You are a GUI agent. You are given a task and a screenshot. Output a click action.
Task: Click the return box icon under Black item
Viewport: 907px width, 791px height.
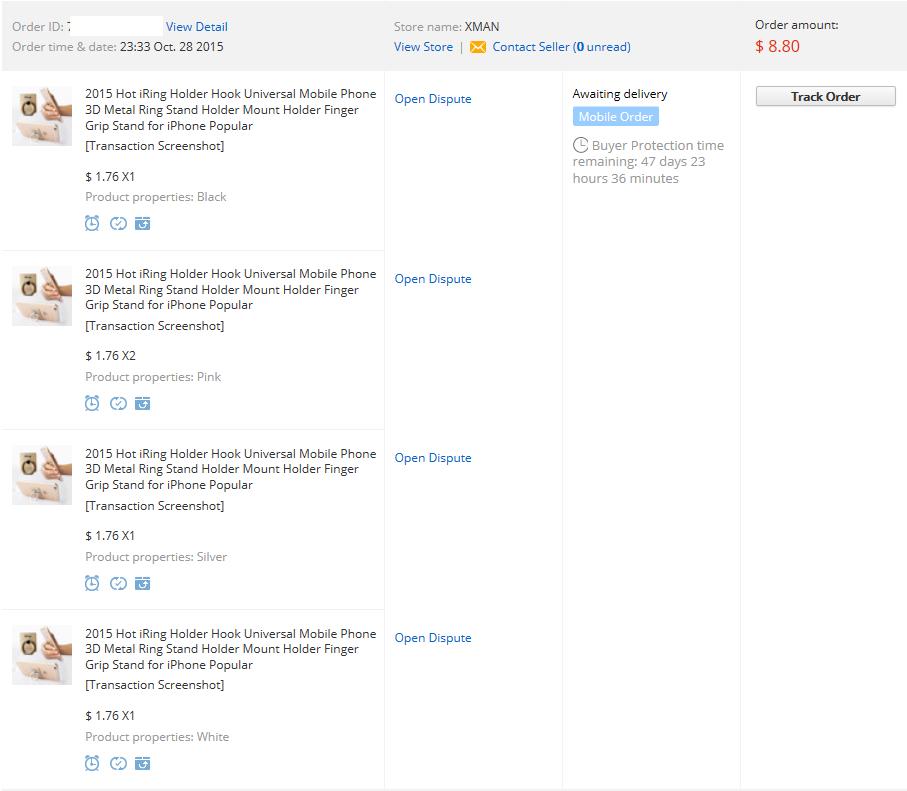(x=143, y=223)
